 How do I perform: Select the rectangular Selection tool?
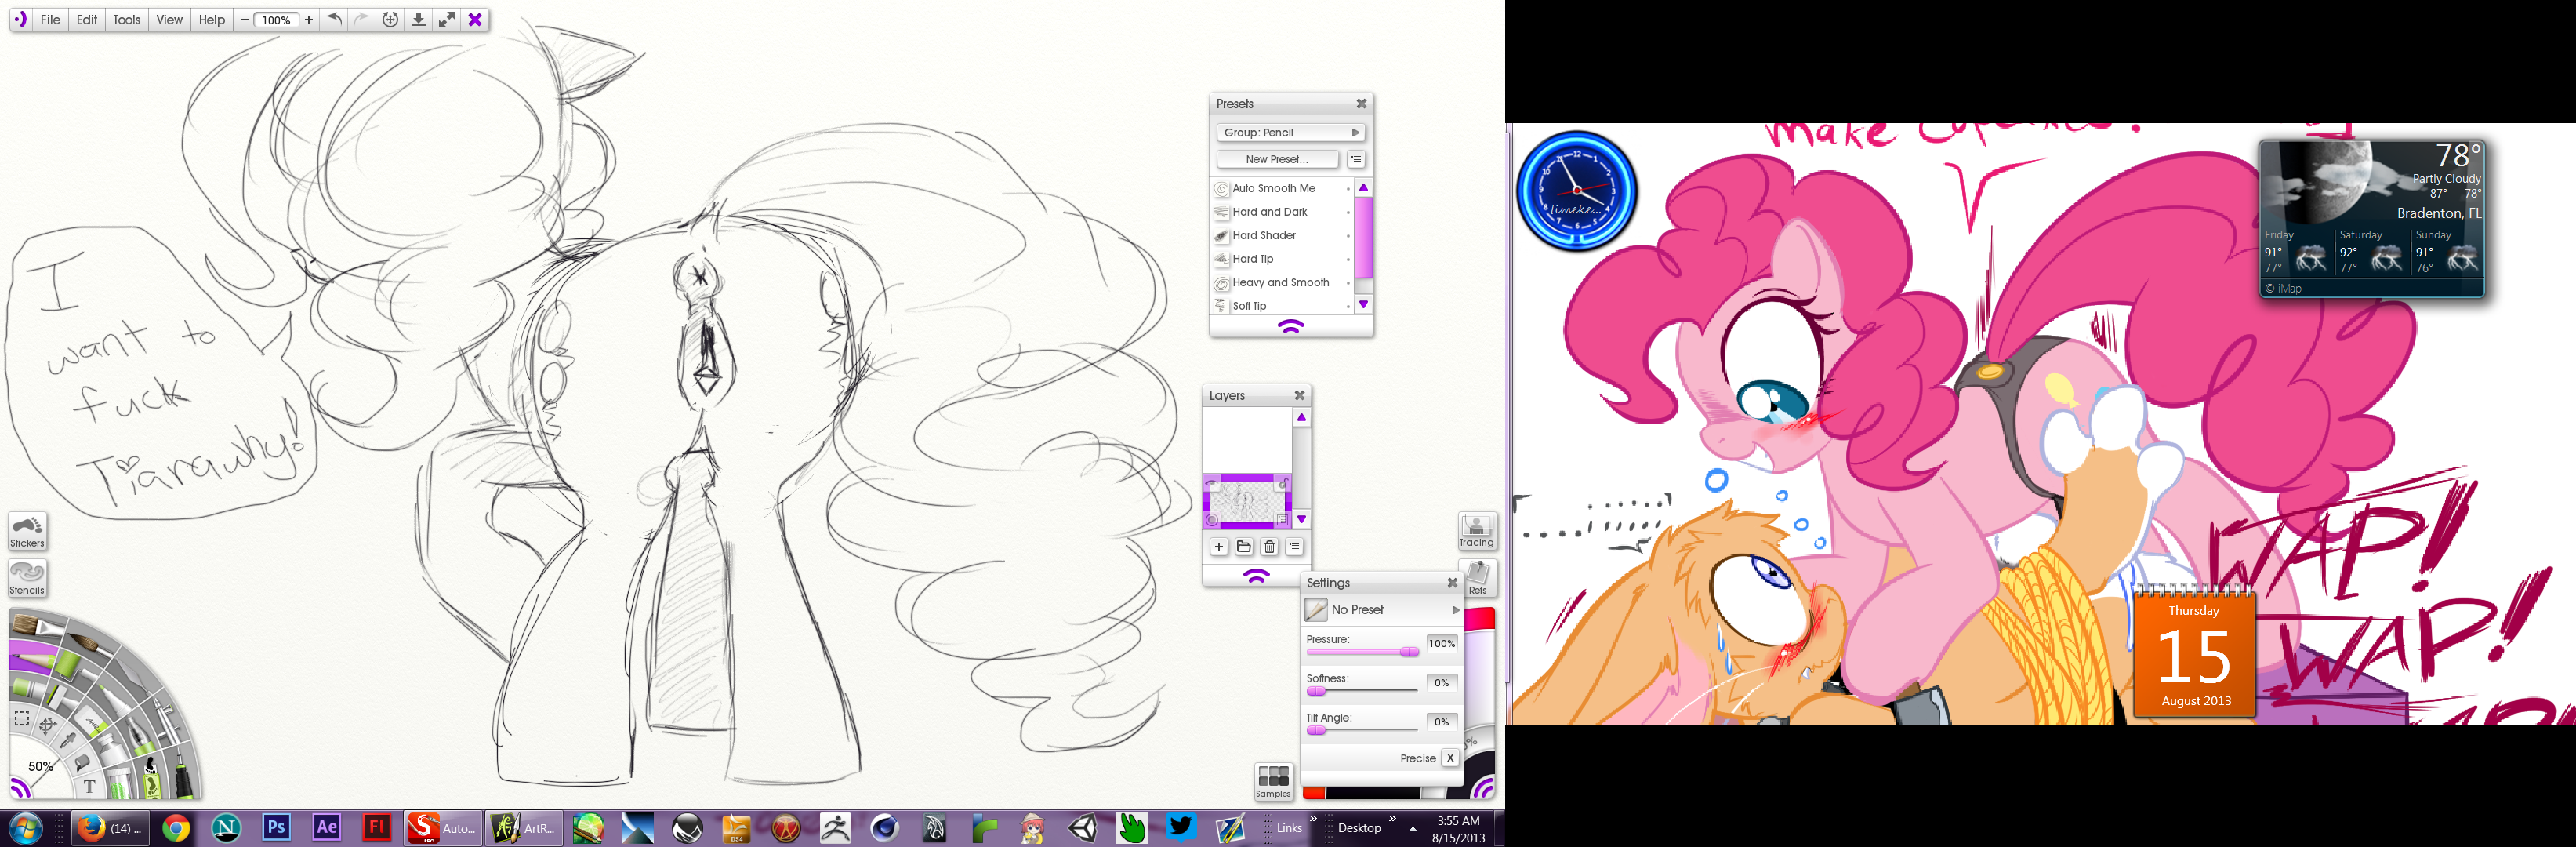(22, 719)
